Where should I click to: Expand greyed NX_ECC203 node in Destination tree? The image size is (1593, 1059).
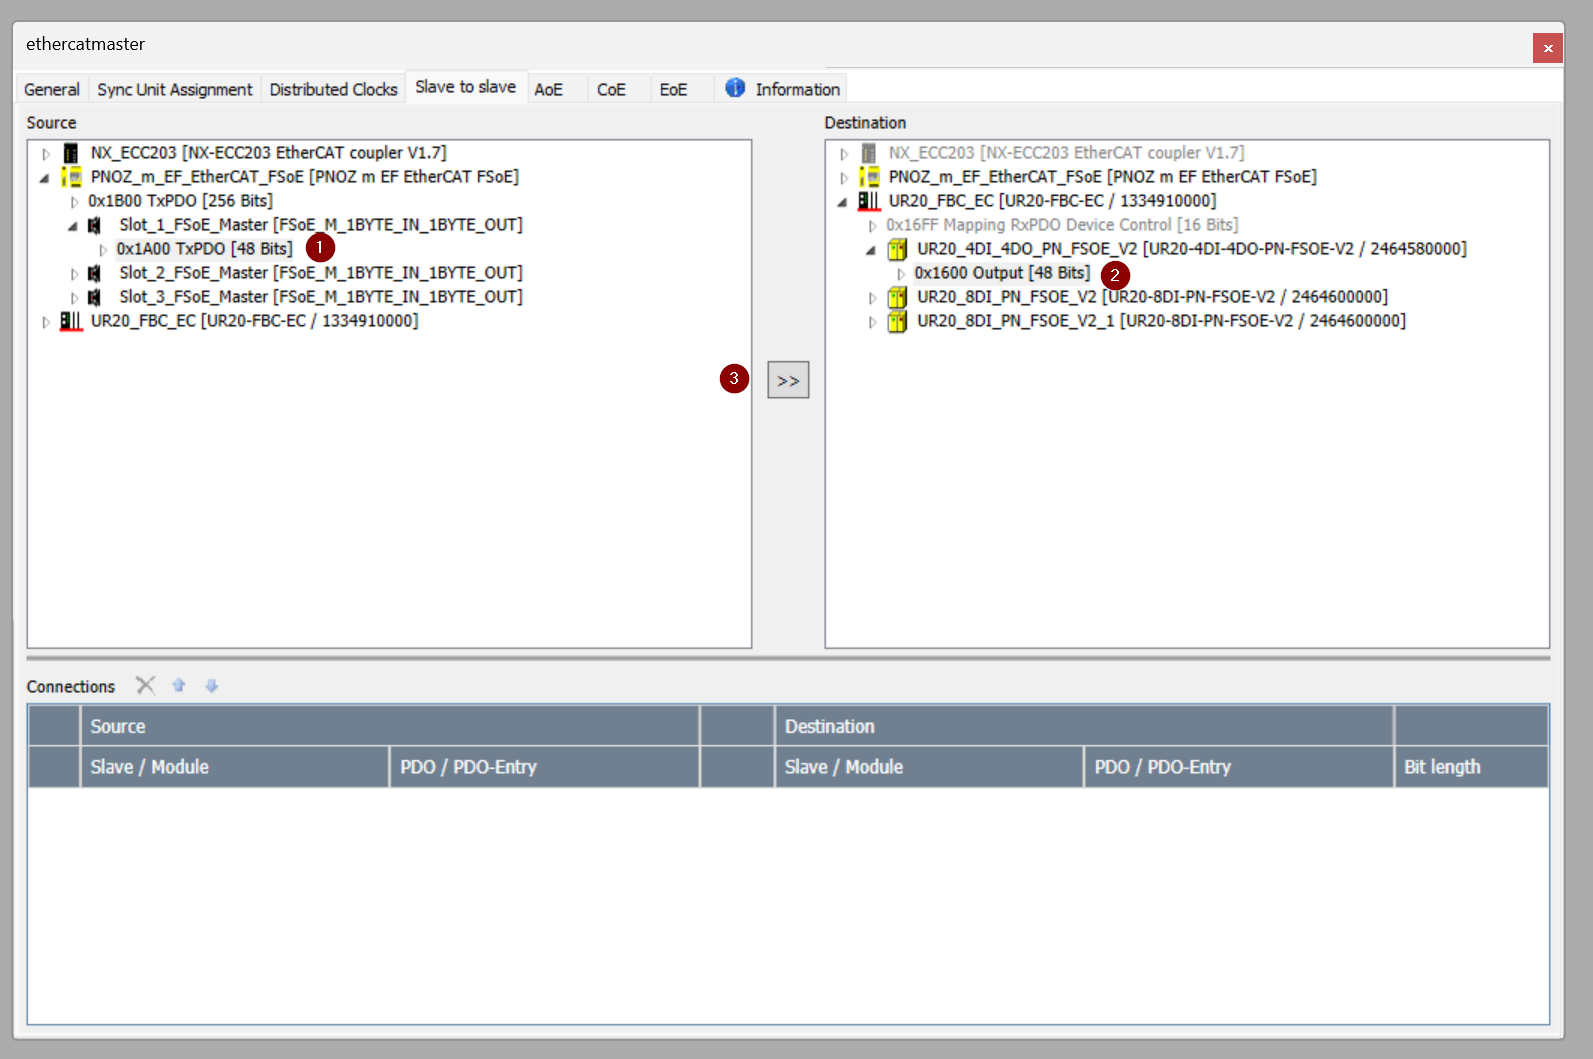click(x=844, y=154)
